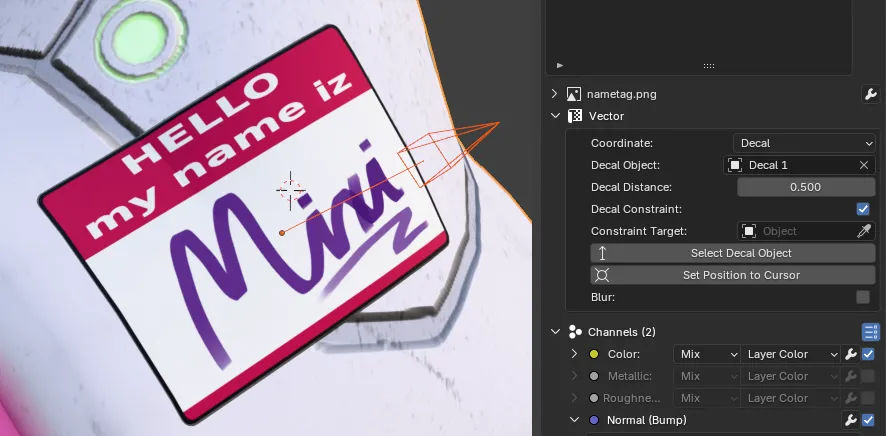Click the Normal (Bump) label

click(x=646, y=420)
